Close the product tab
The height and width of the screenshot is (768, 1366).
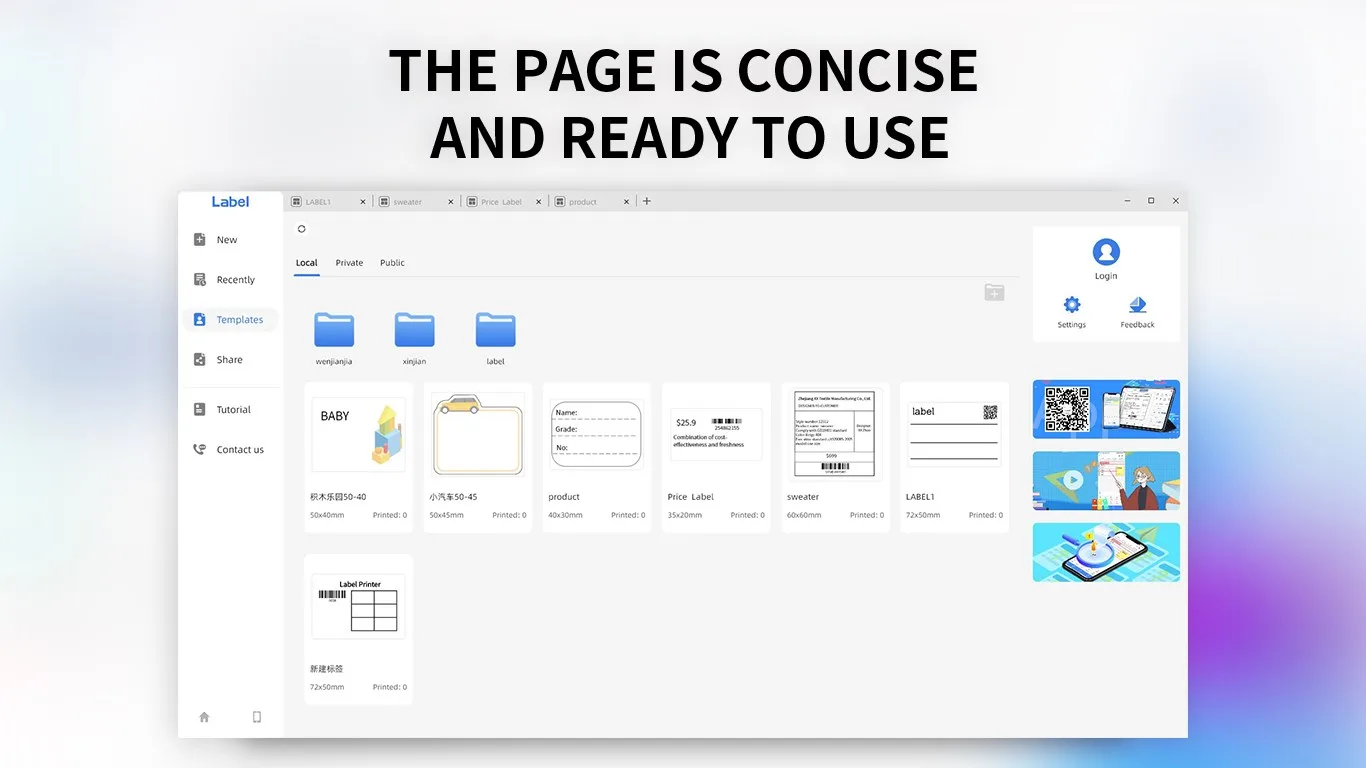(x=627, y=202)
